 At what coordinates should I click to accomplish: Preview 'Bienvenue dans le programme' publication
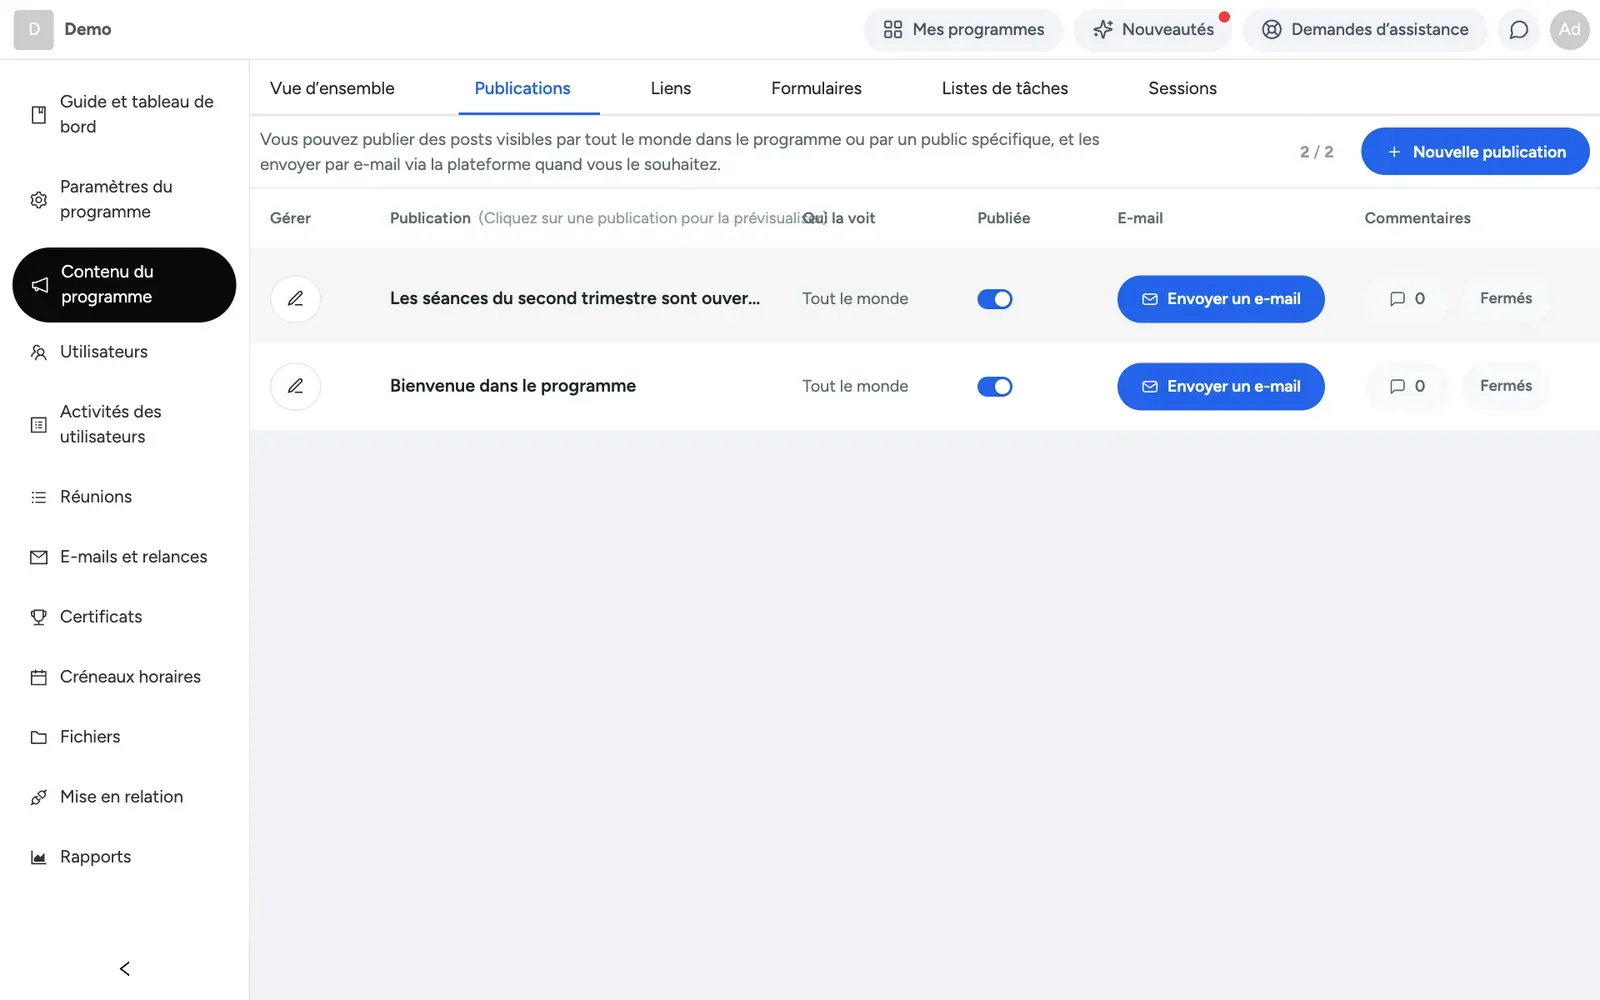pyautogui.click(x=513, y=386)
